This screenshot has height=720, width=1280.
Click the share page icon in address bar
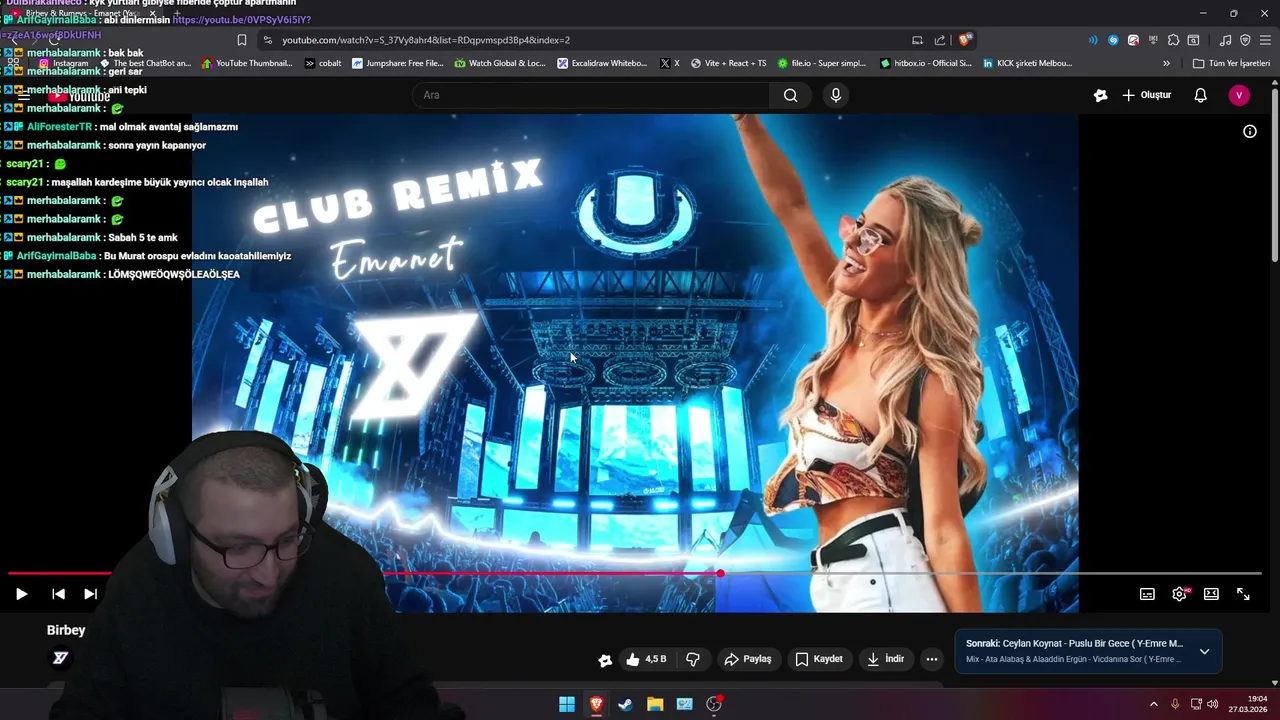(940, 40)
